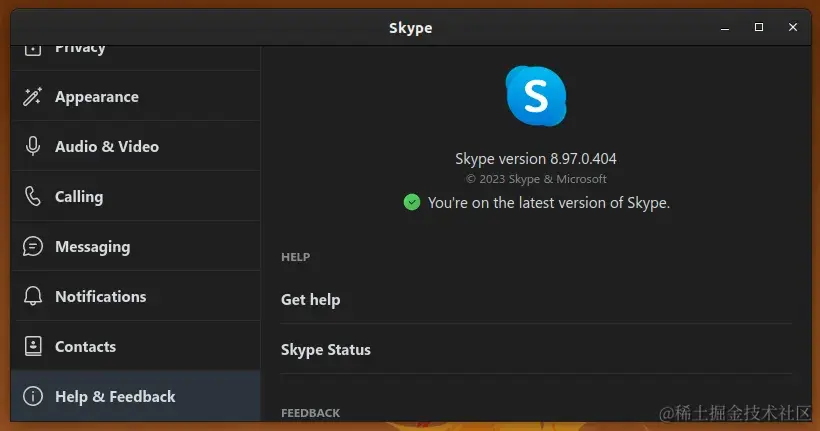Select the Calling settings label
The height and width of the screenshot is (431, 820).
click(x=79, y=197)
